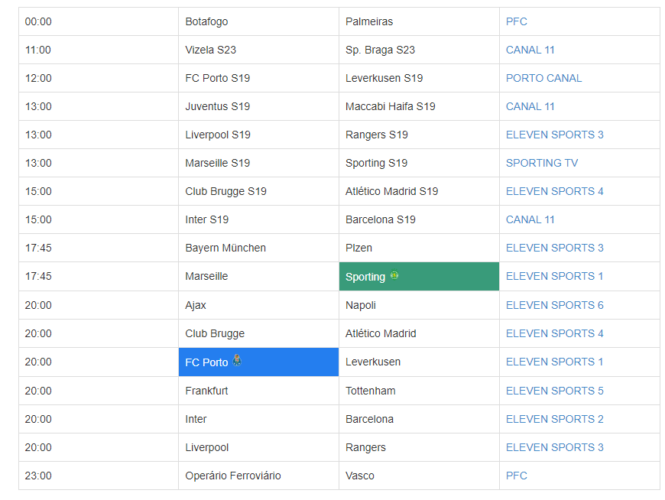Click the Juventus S19 cell
This screenshot has width=665, height=500.
pos(259,106)
